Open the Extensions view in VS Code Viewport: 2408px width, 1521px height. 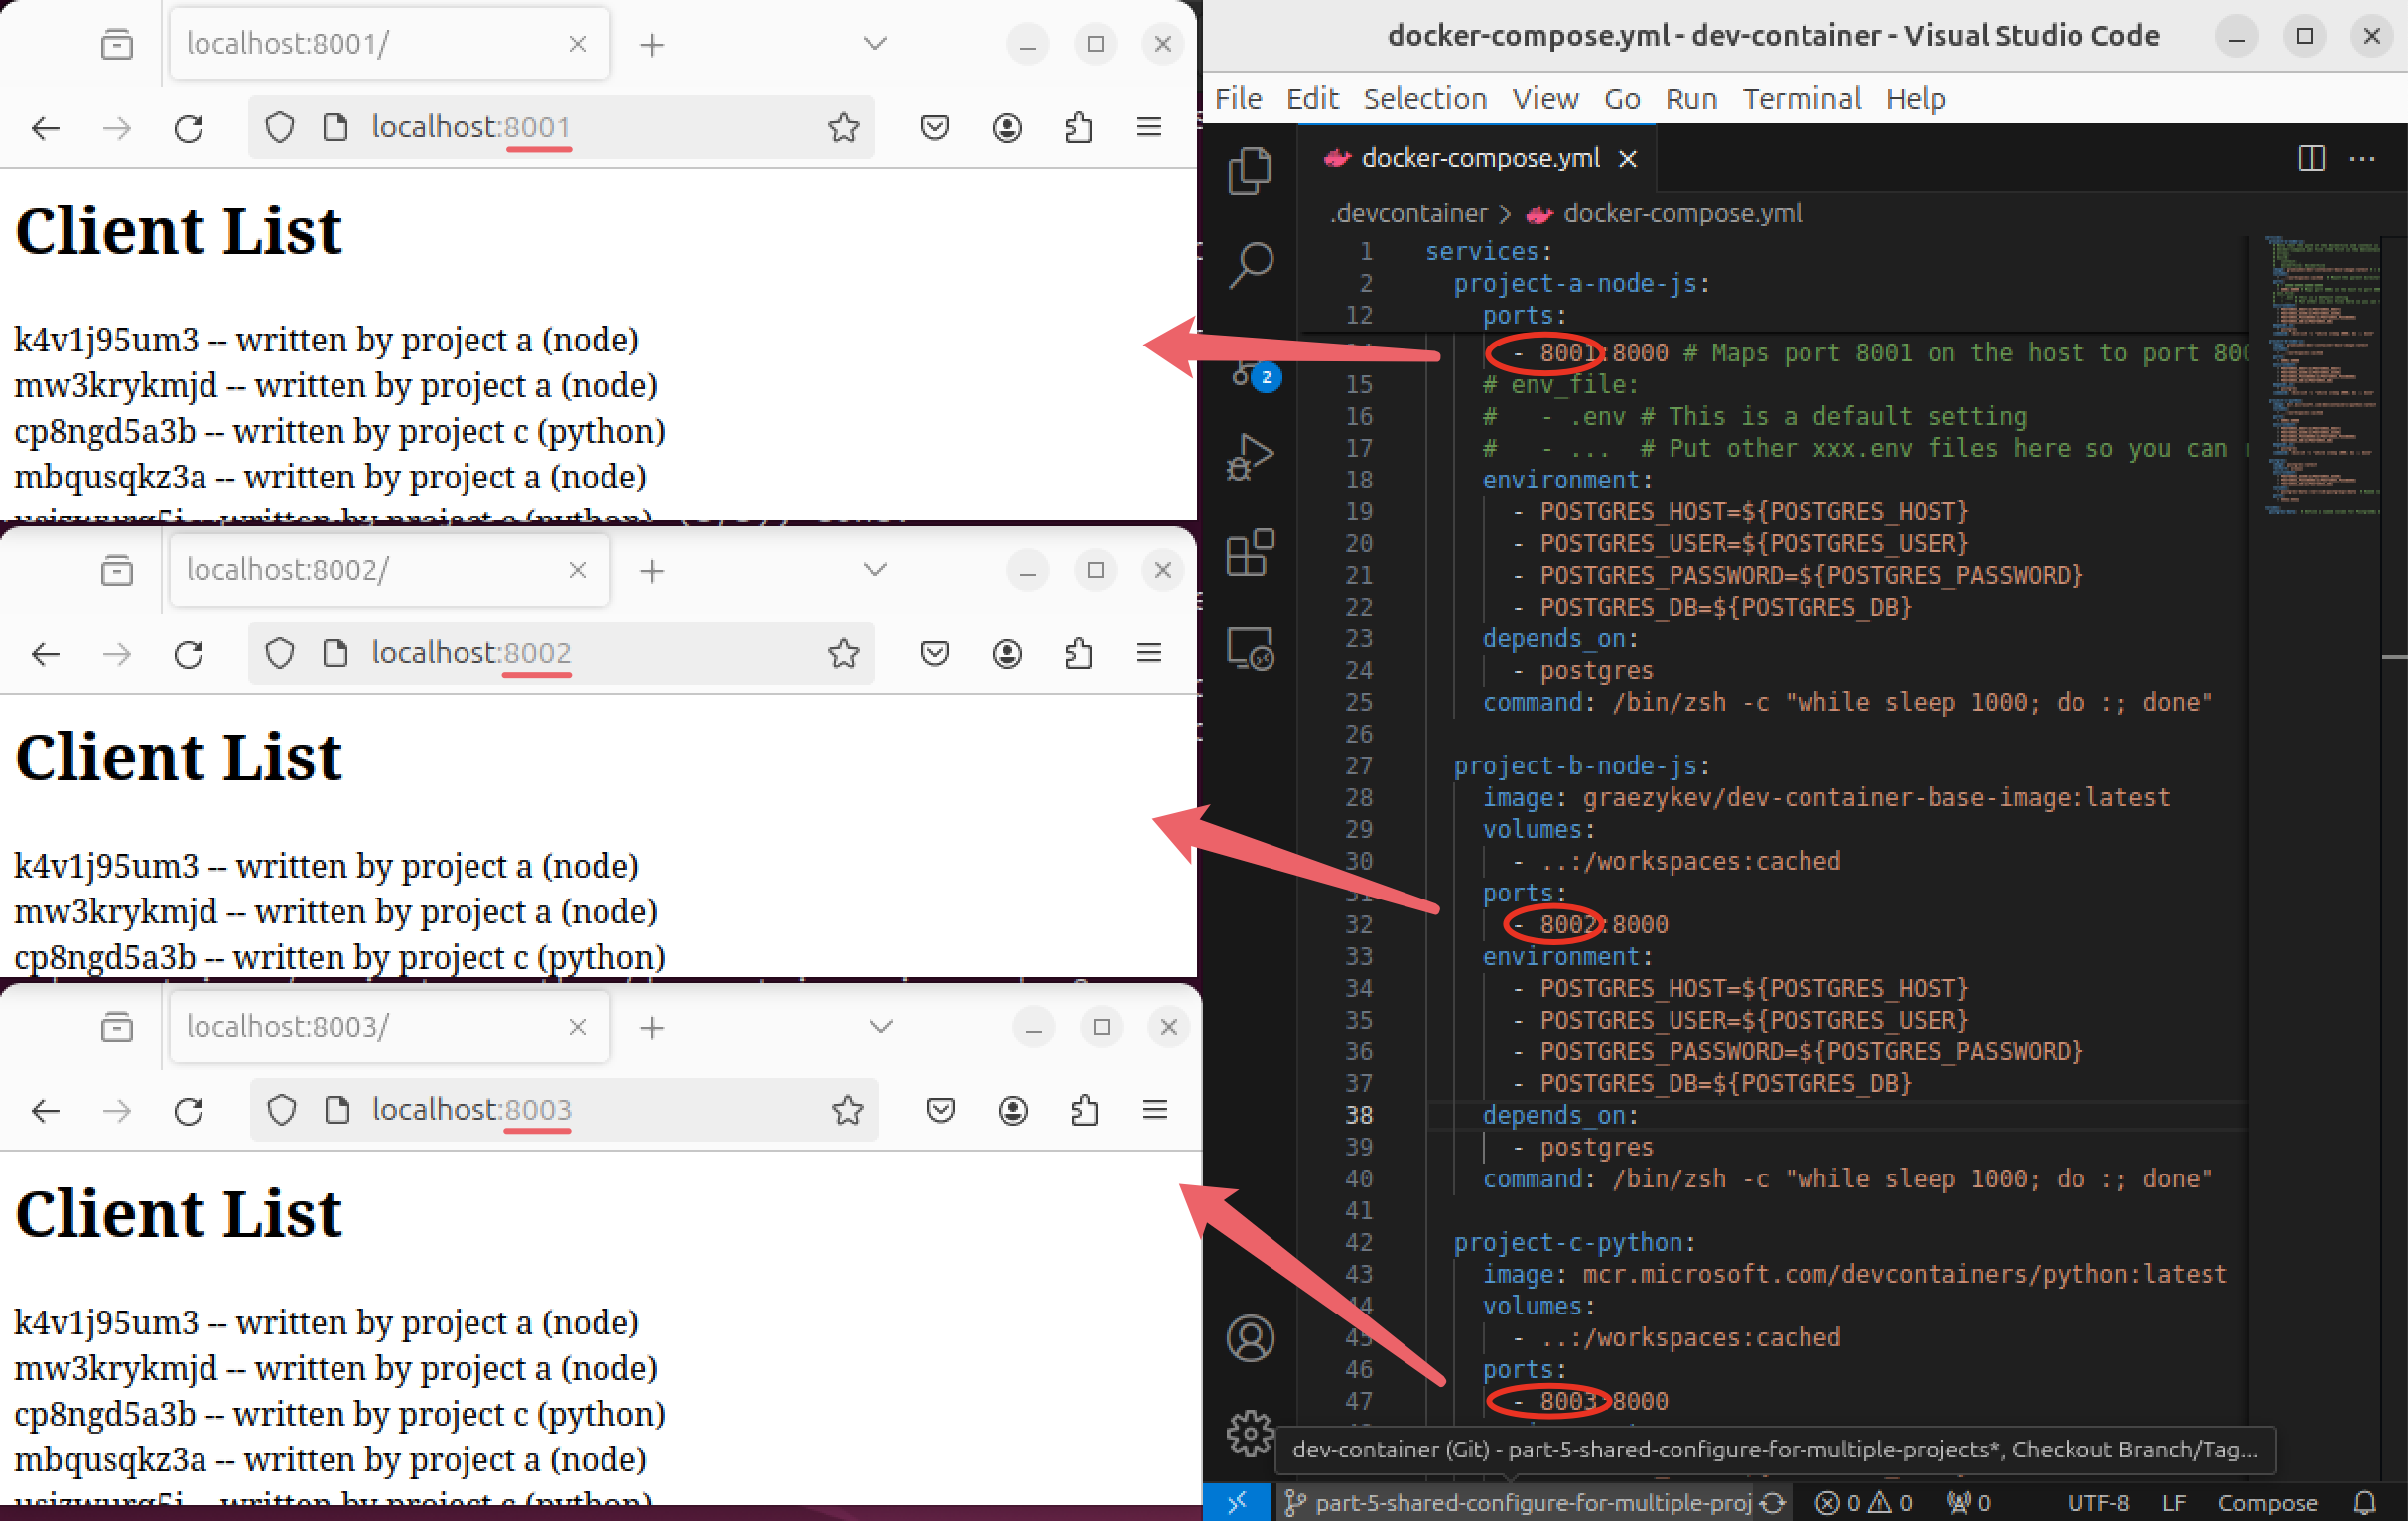[x=1249, y=552]
